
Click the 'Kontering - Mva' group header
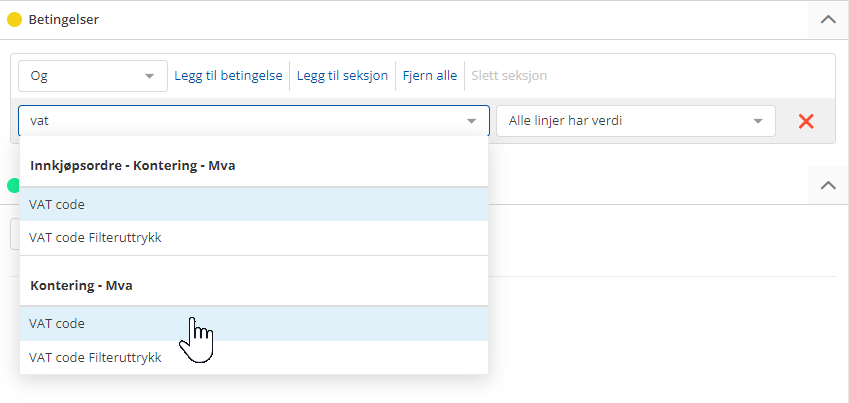point(82,285)
